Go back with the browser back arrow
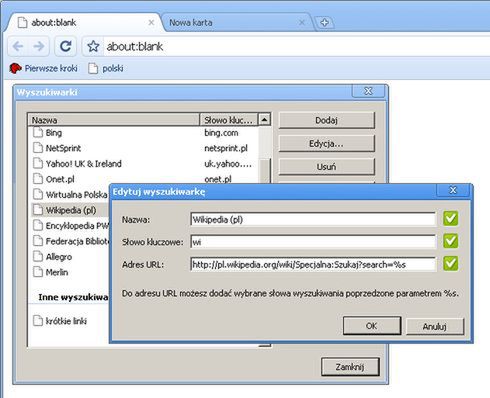Screen dimensions: 490x398 click(18, 46)
